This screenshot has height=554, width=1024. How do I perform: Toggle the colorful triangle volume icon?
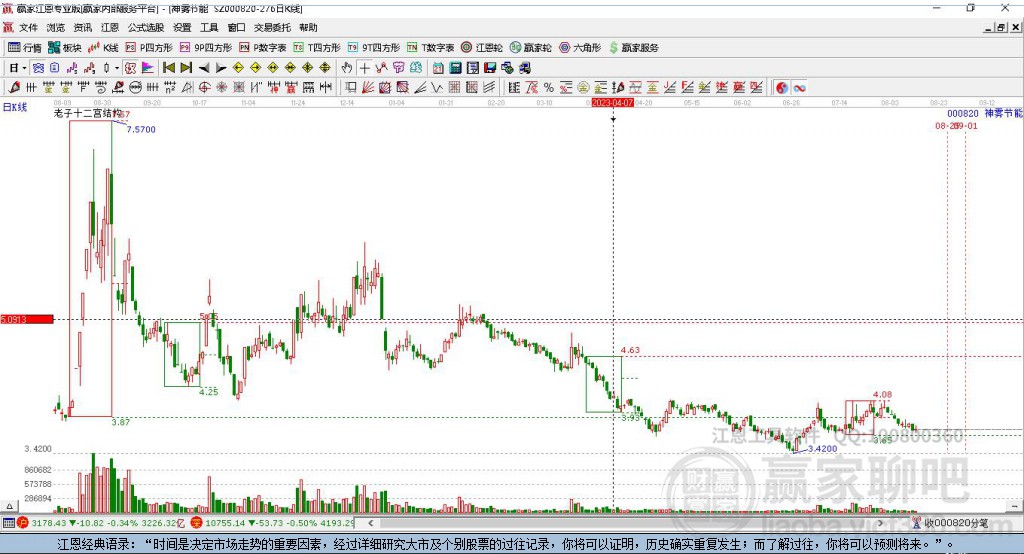coord(148,68)
